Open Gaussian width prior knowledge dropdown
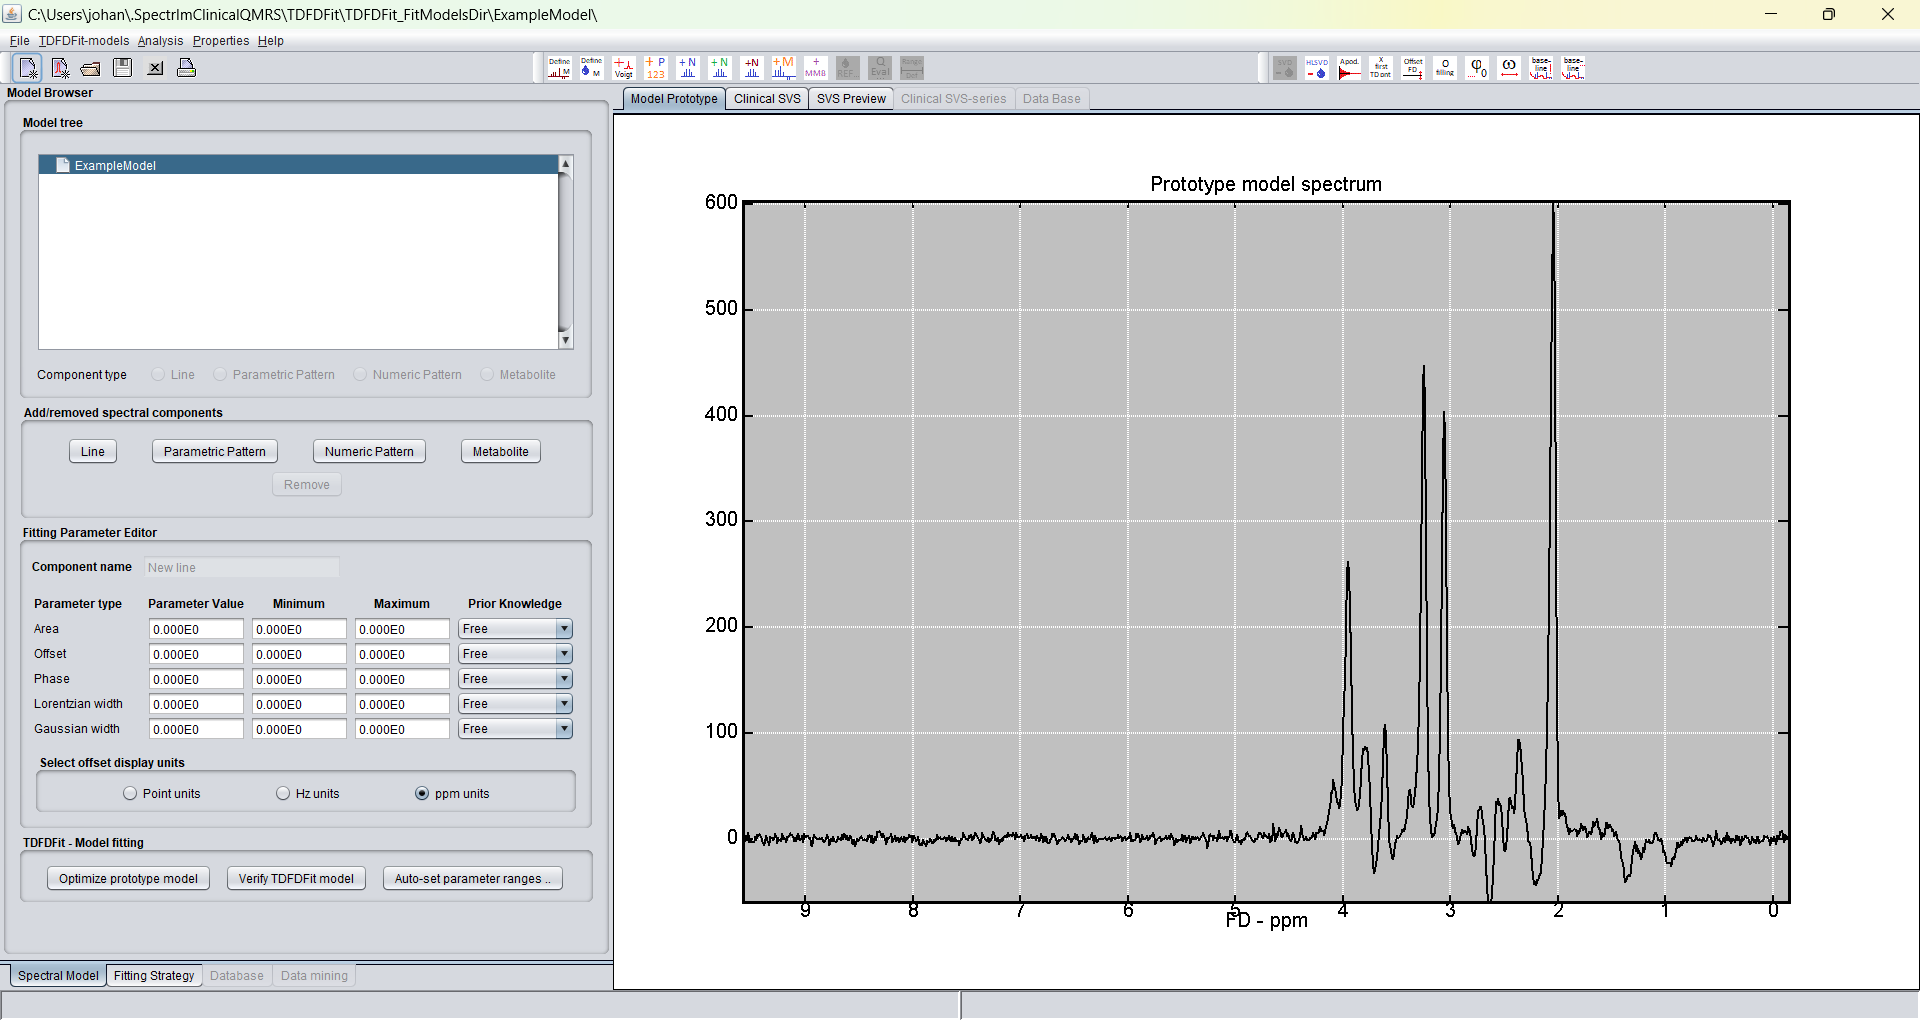 (x=515, y=729)
